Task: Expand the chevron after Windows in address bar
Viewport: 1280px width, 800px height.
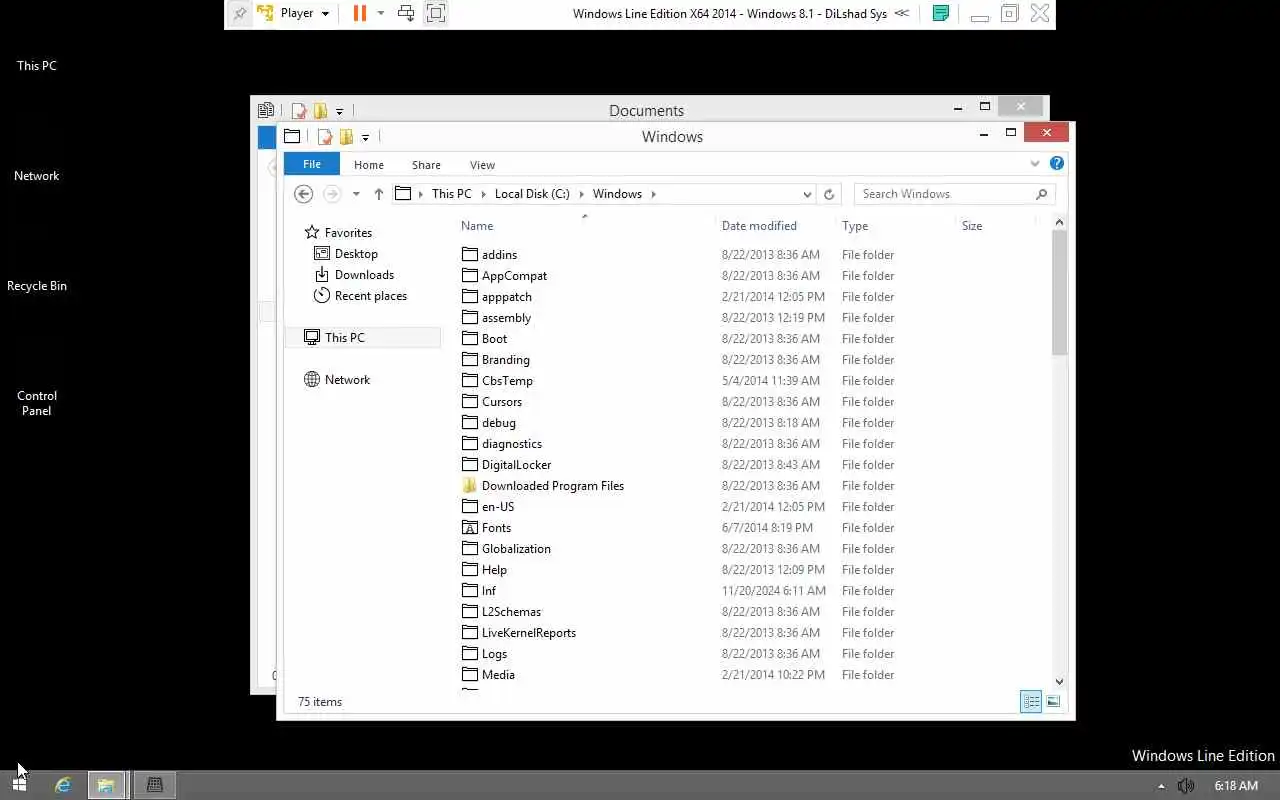Action: click(x=653, y=194)
